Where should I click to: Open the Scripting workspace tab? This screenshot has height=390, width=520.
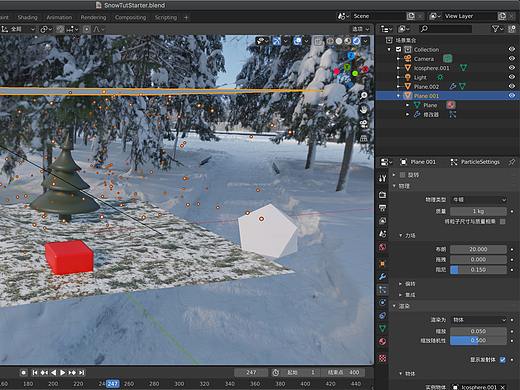(166, 17)
